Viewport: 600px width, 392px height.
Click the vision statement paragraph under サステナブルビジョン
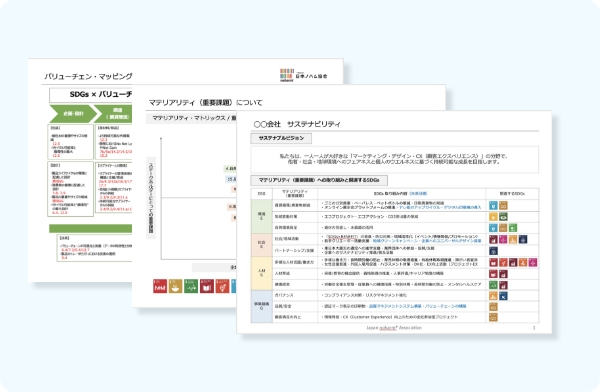(394, 159)
